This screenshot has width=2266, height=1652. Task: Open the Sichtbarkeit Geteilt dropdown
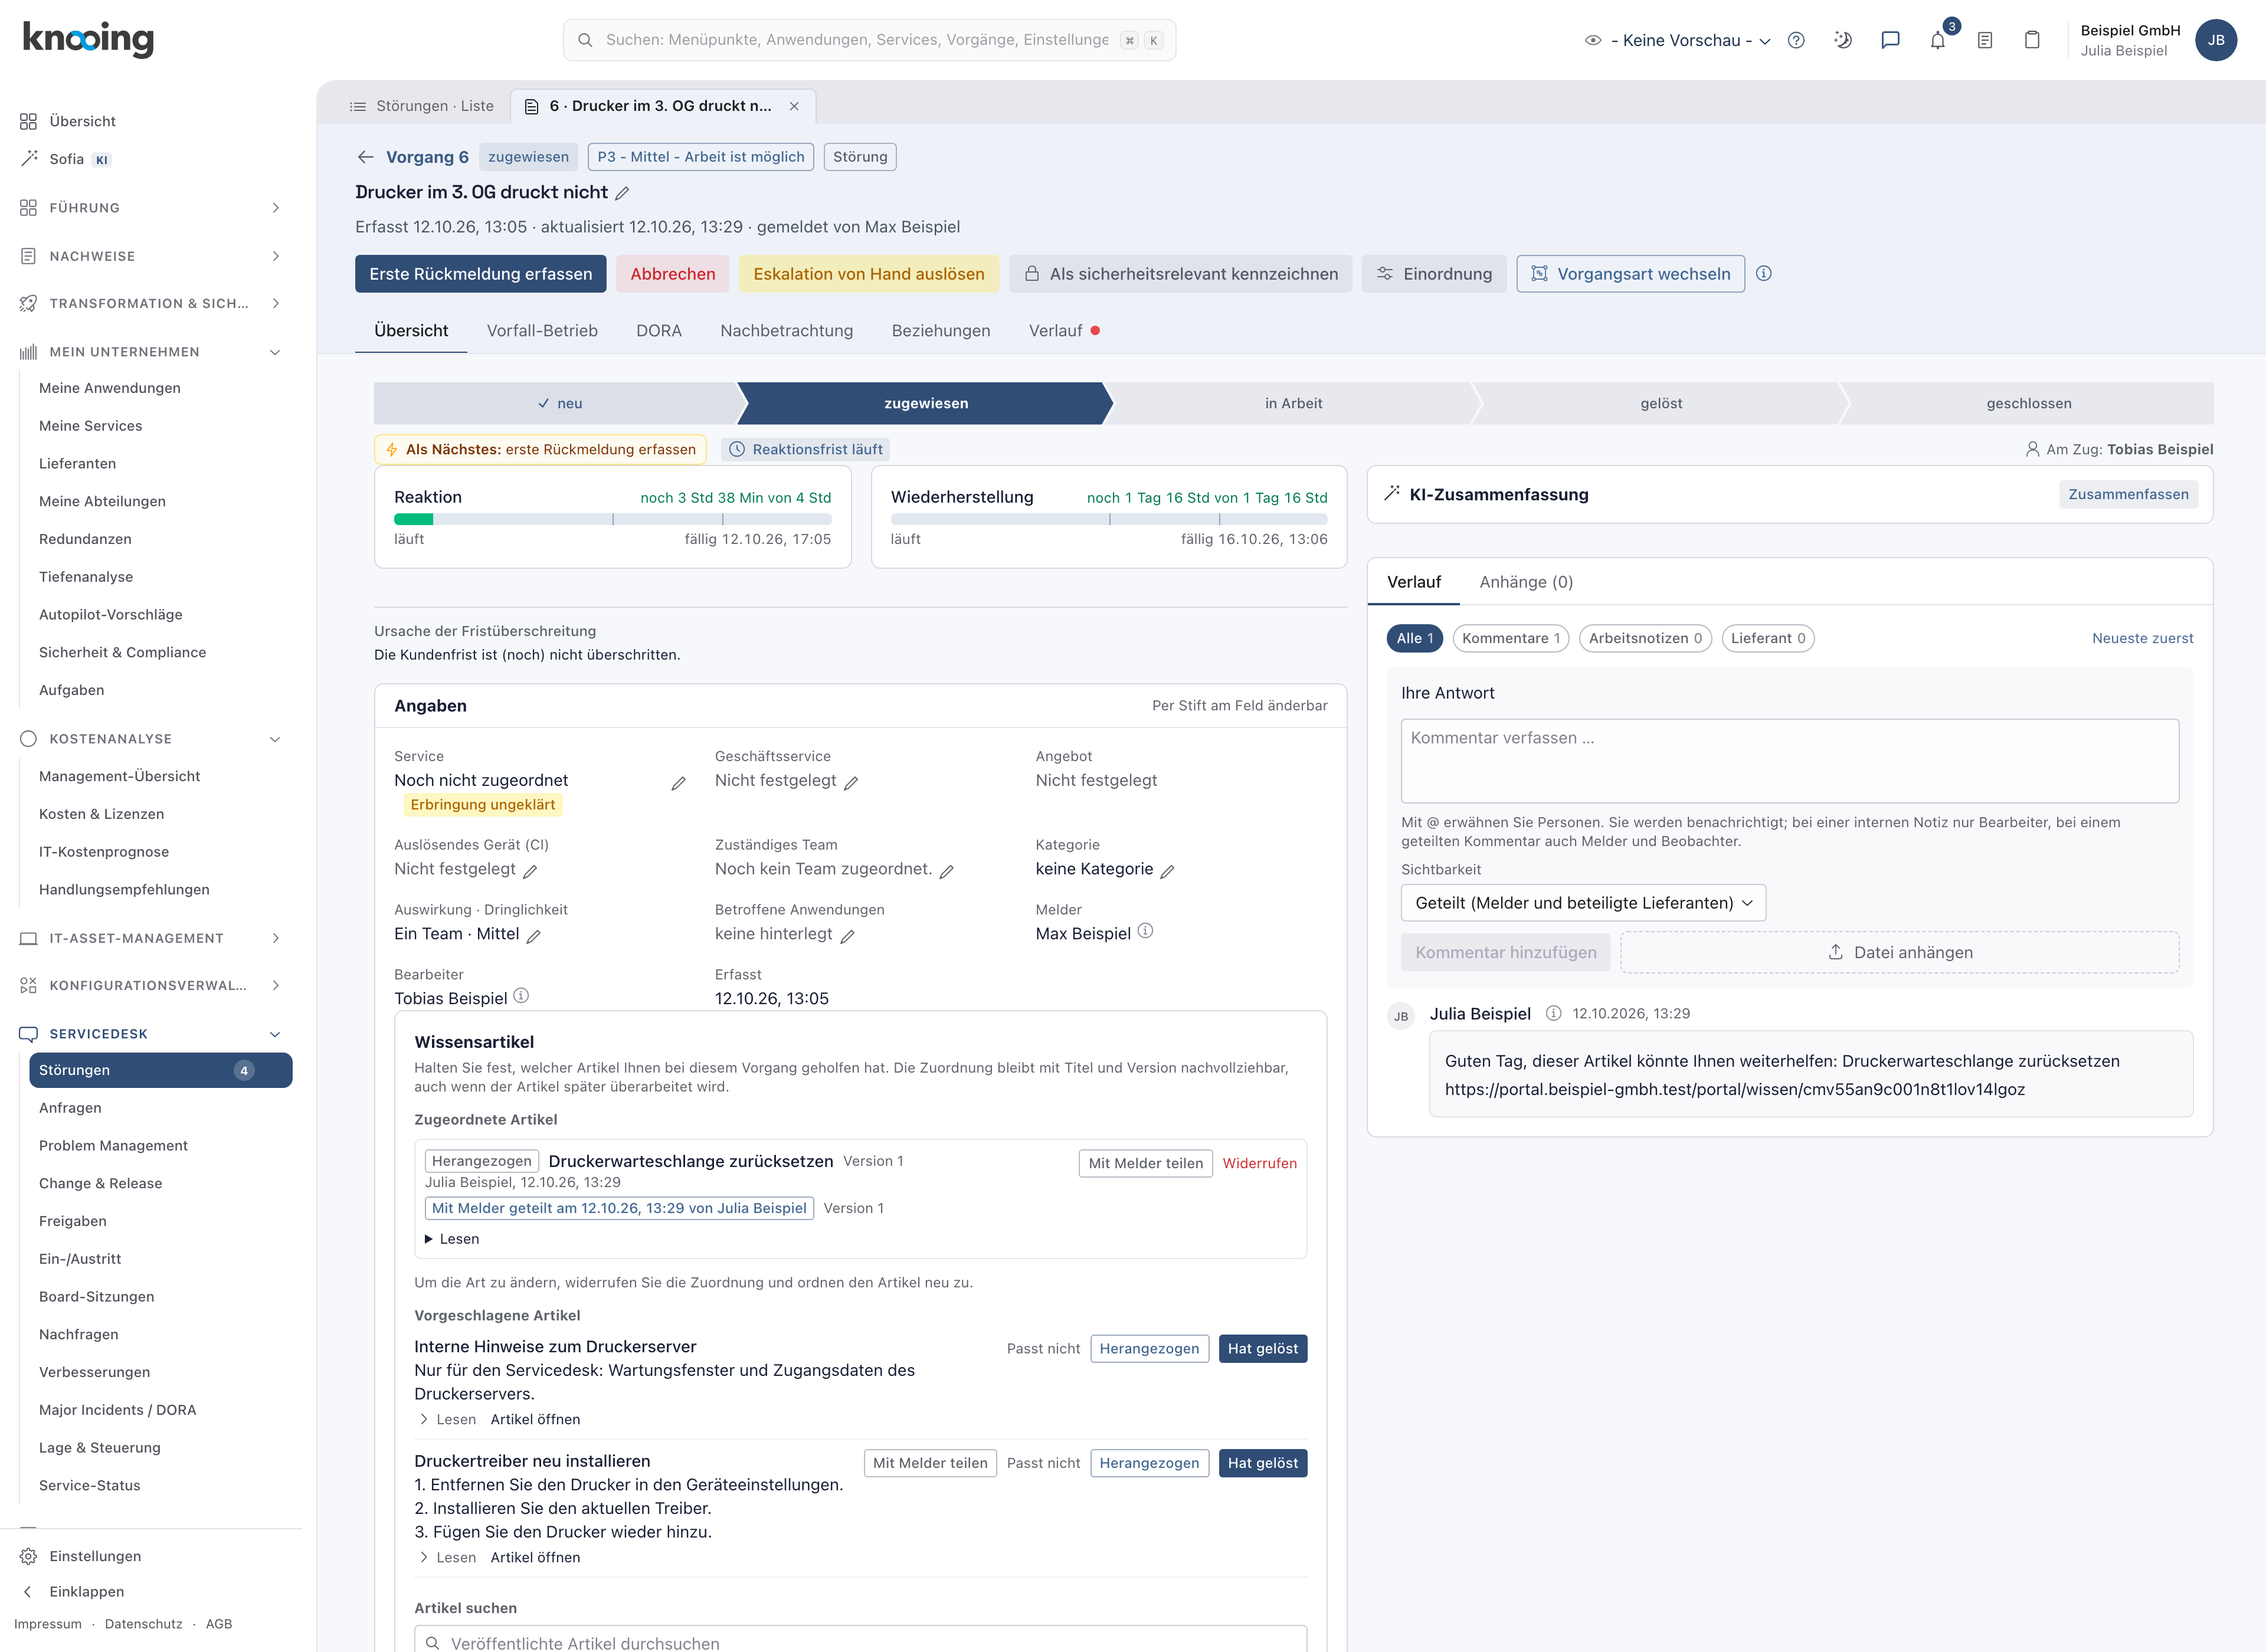click(1583, 903)
